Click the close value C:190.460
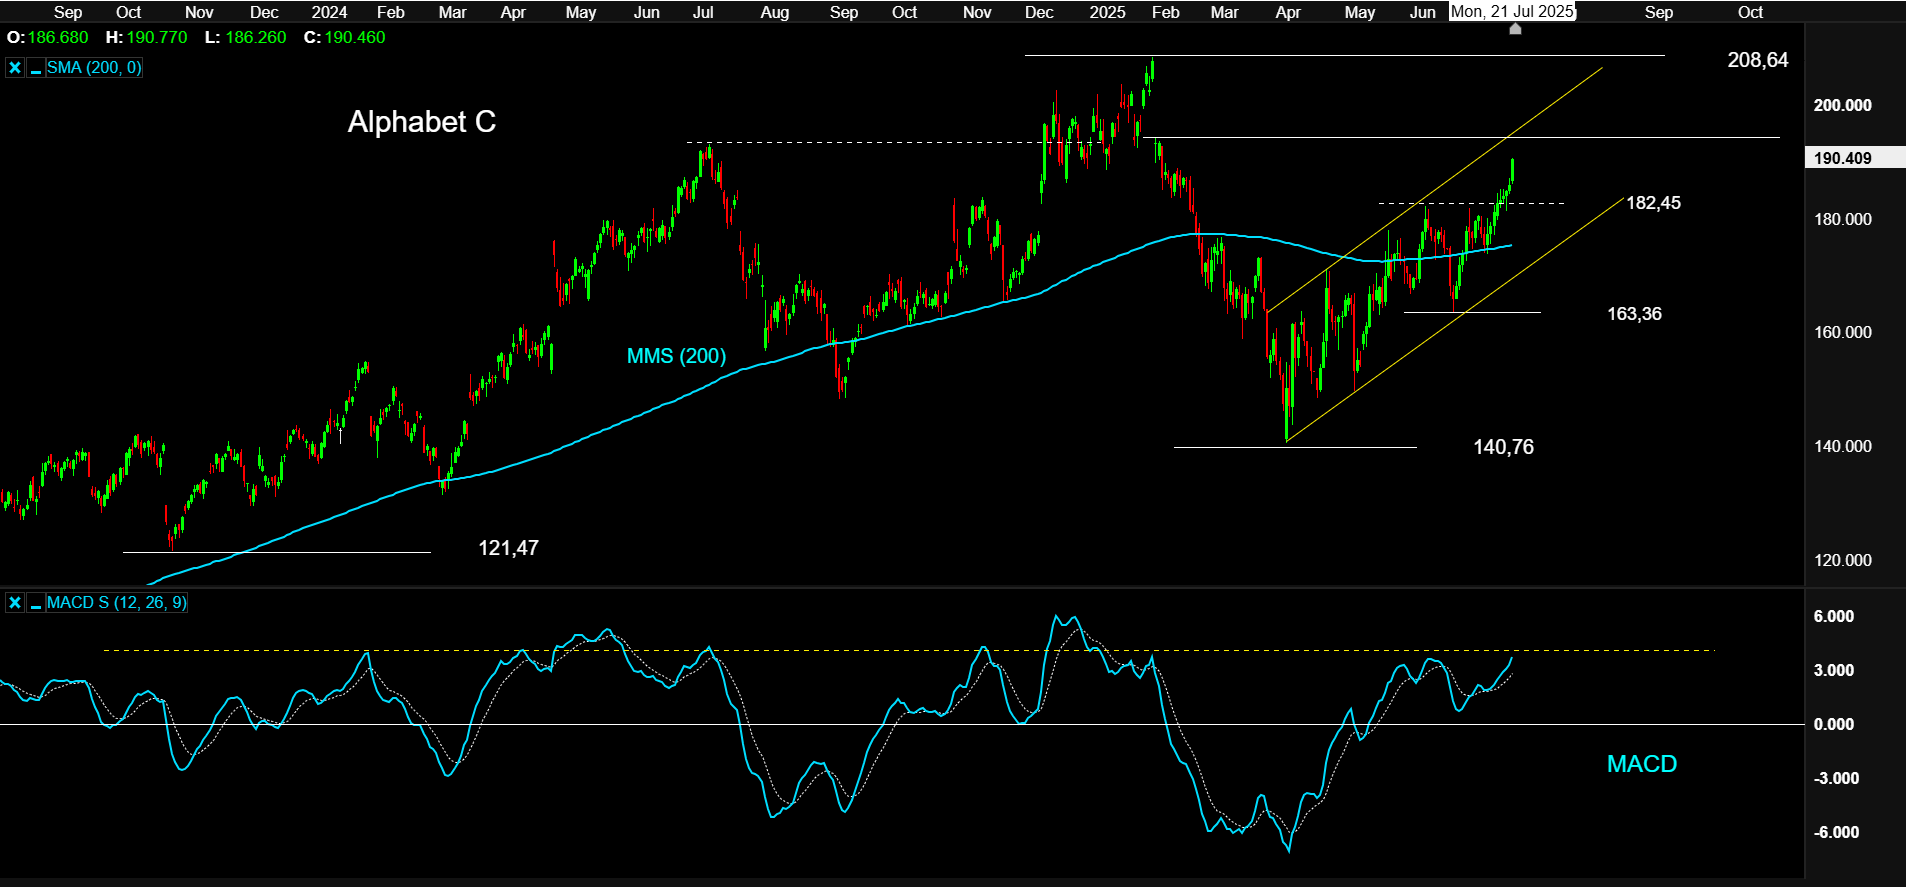The height and width of the screenshot is (887, 1906). (344, 37)
